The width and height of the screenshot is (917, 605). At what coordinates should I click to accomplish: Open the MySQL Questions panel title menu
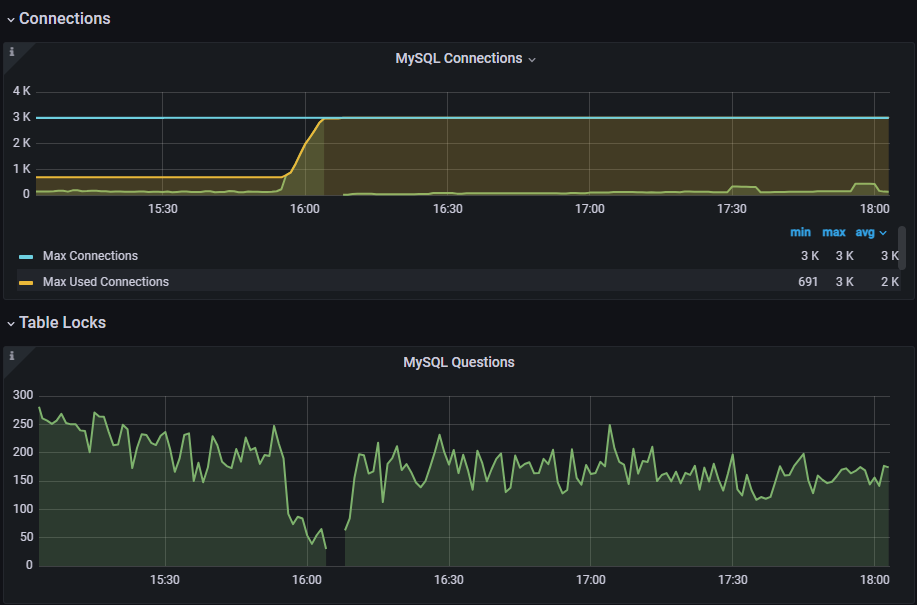[458, 362]
